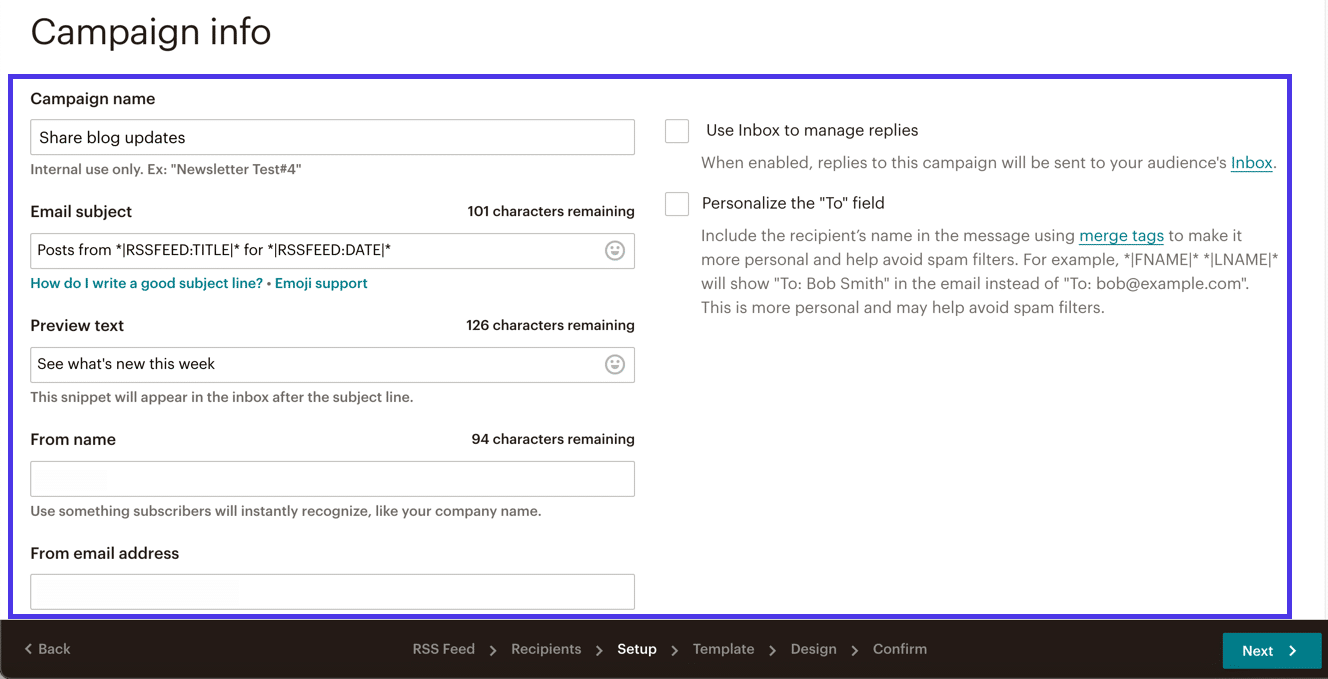
Task: Click the merge tags link
Action: pyautogui.click(x=1121, y=235)
